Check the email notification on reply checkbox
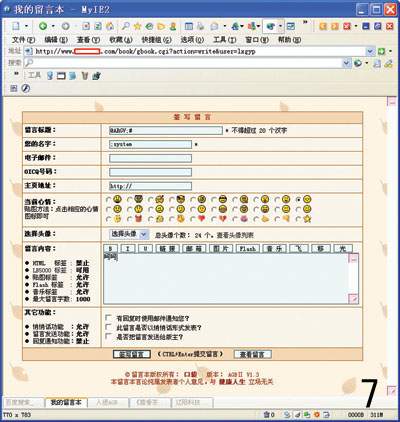The width and height of the screenshot is (400, 422). tap(108, 317)
